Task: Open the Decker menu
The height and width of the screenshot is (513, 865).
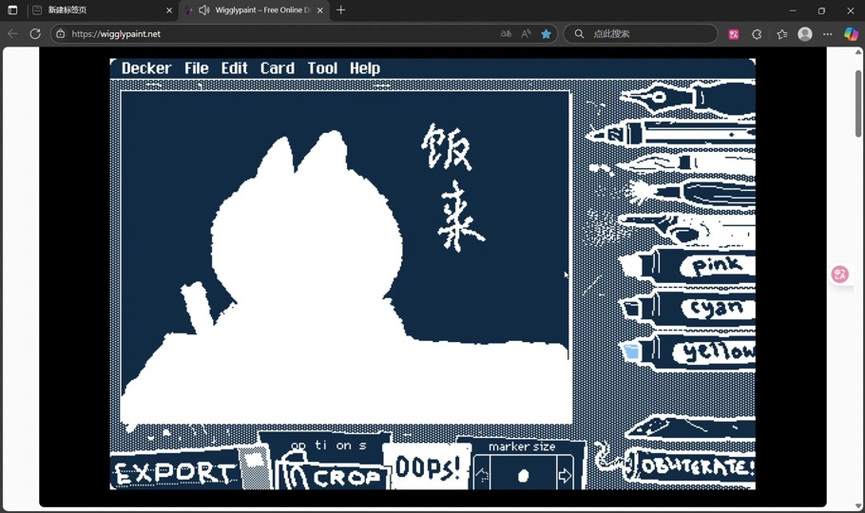Action: click(146, 68)
